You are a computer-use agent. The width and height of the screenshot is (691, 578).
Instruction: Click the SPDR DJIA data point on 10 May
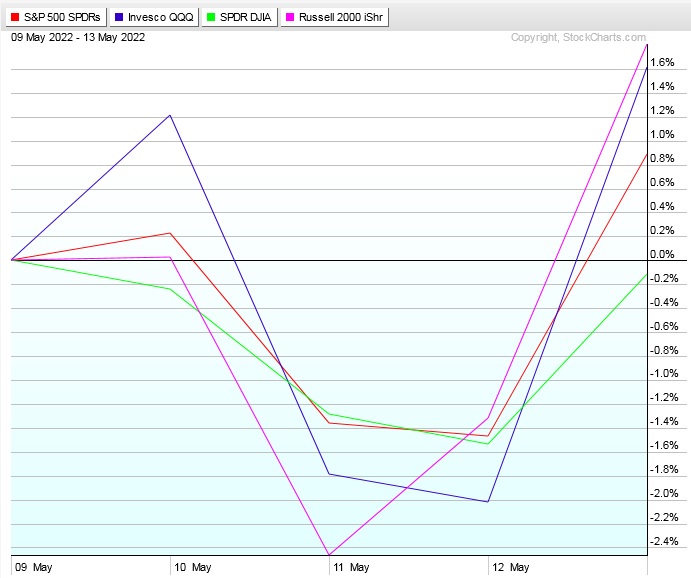tap(170, 289)
